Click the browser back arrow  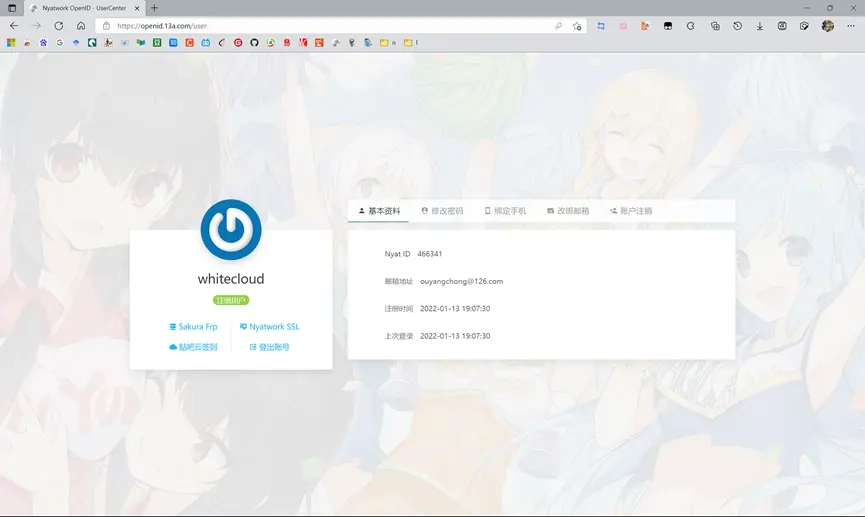[14, 26]
